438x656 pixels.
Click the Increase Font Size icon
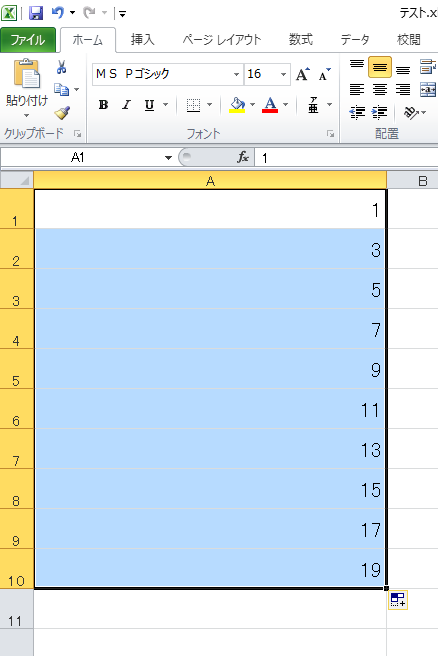pos(303,74)
